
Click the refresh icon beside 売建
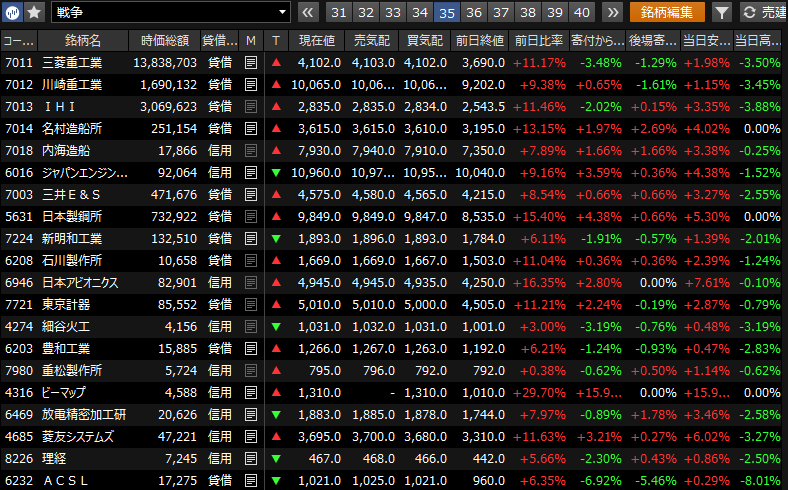pyautogui.click(x=749, y=12)
